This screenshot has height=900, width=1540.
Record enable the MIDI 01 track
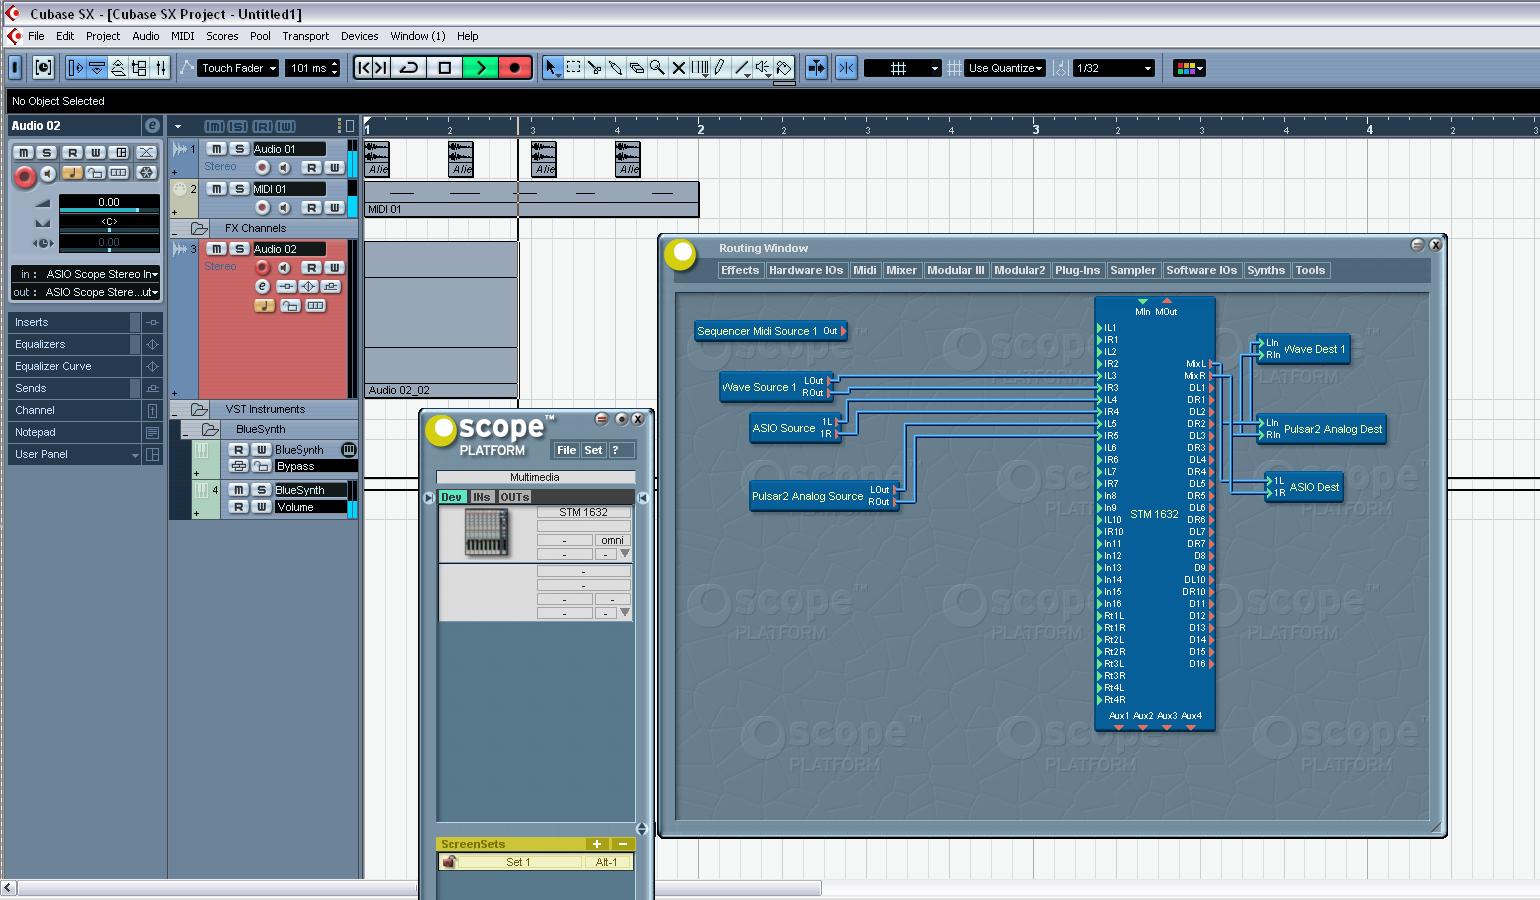263,207
